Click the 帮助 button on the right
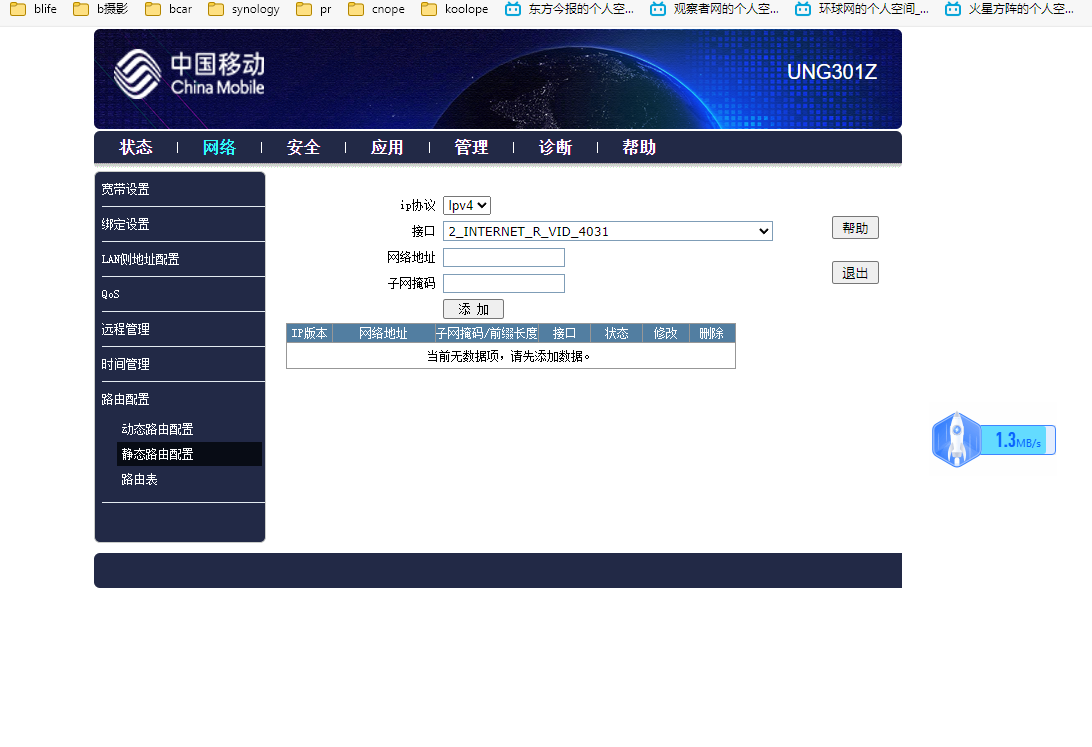Image resolution: width=1092 pixels, height=747 pixels. [855, 228]
